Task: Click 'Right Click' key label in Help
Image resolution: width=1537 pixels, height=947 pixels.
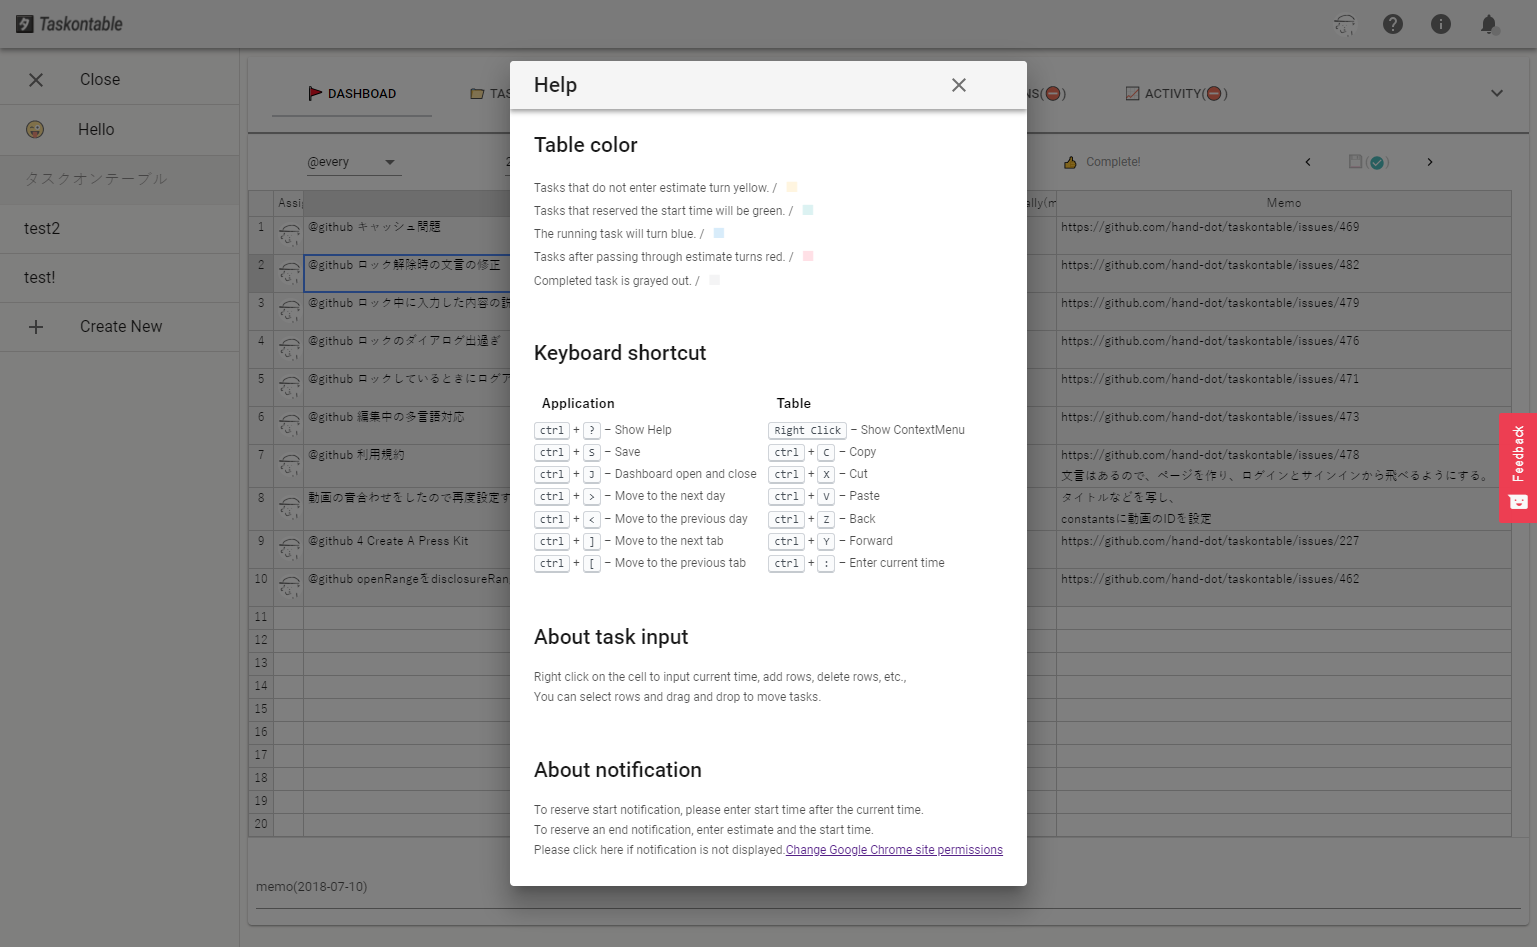Action: click(807, 430)
